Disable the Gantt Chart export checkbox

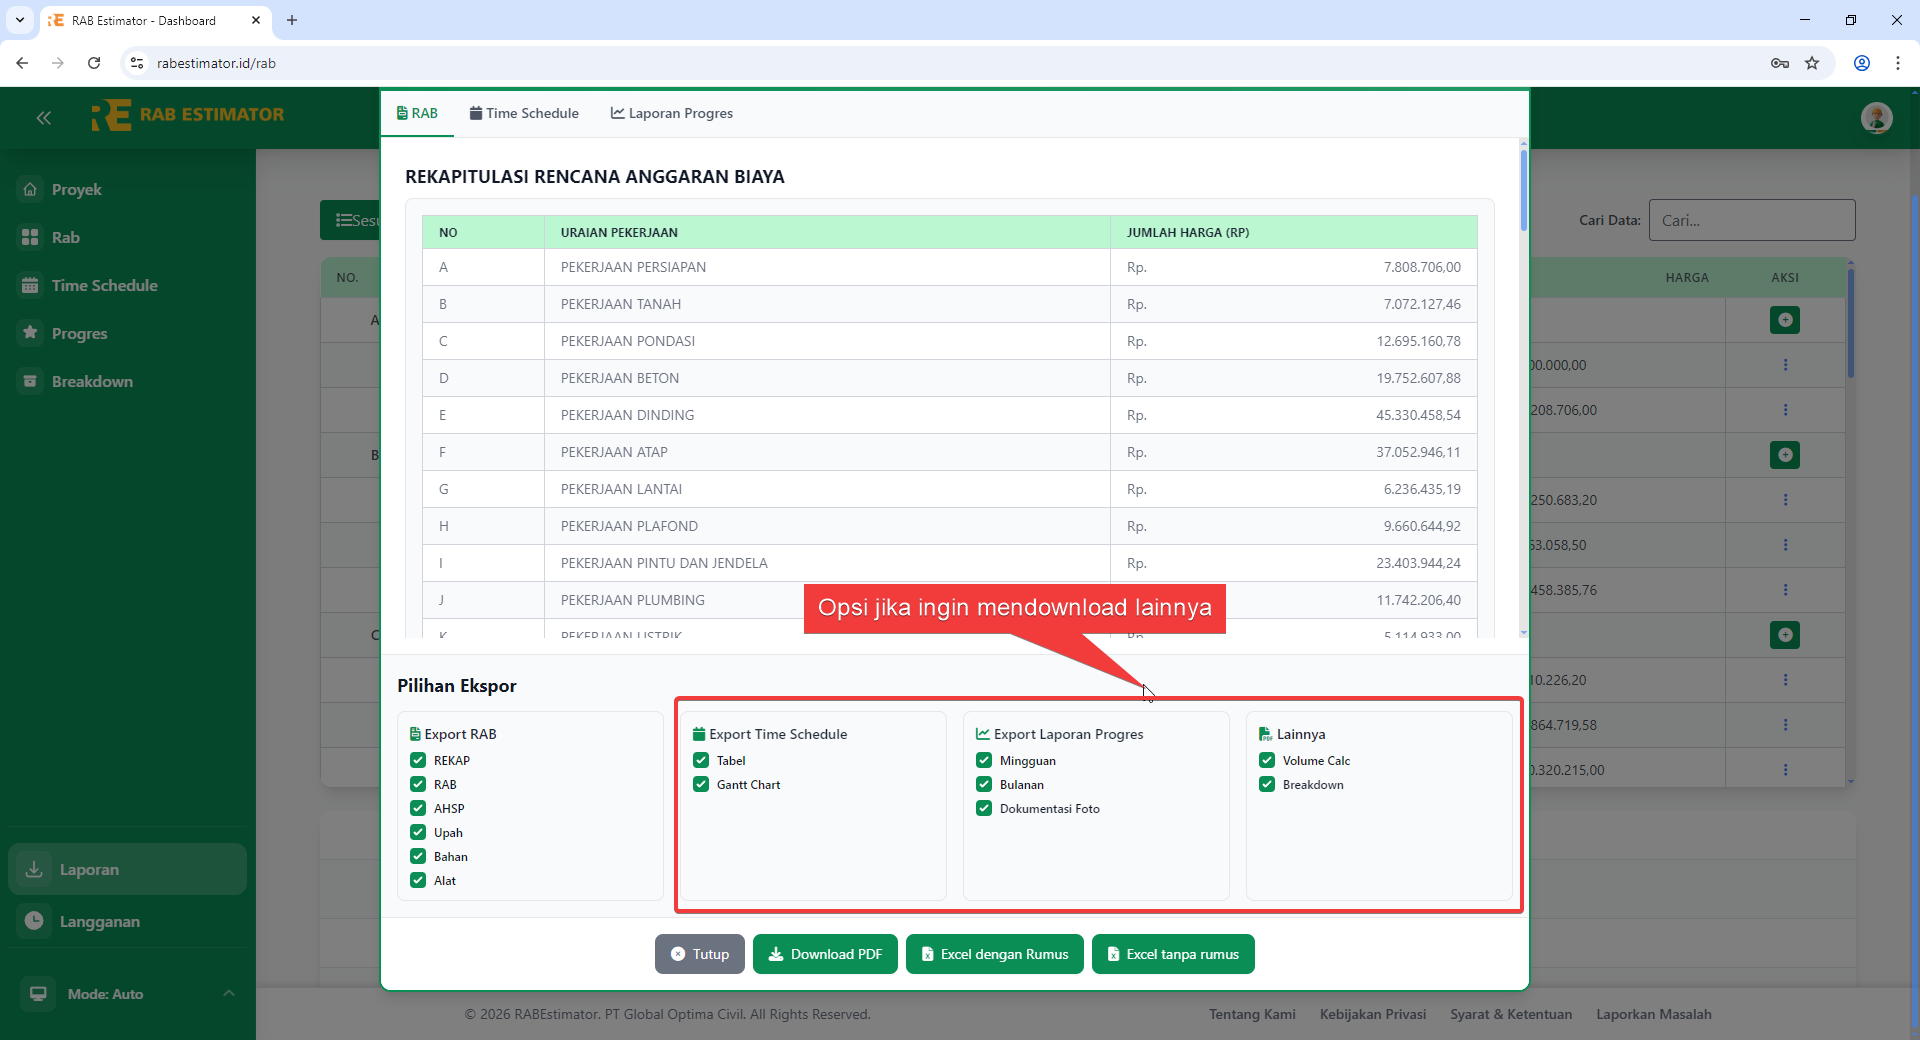(700, 784)
